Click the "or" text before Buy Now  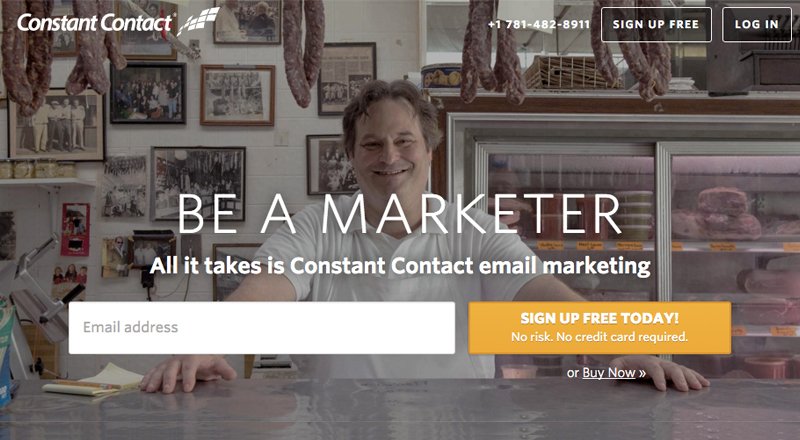(572, 373)
